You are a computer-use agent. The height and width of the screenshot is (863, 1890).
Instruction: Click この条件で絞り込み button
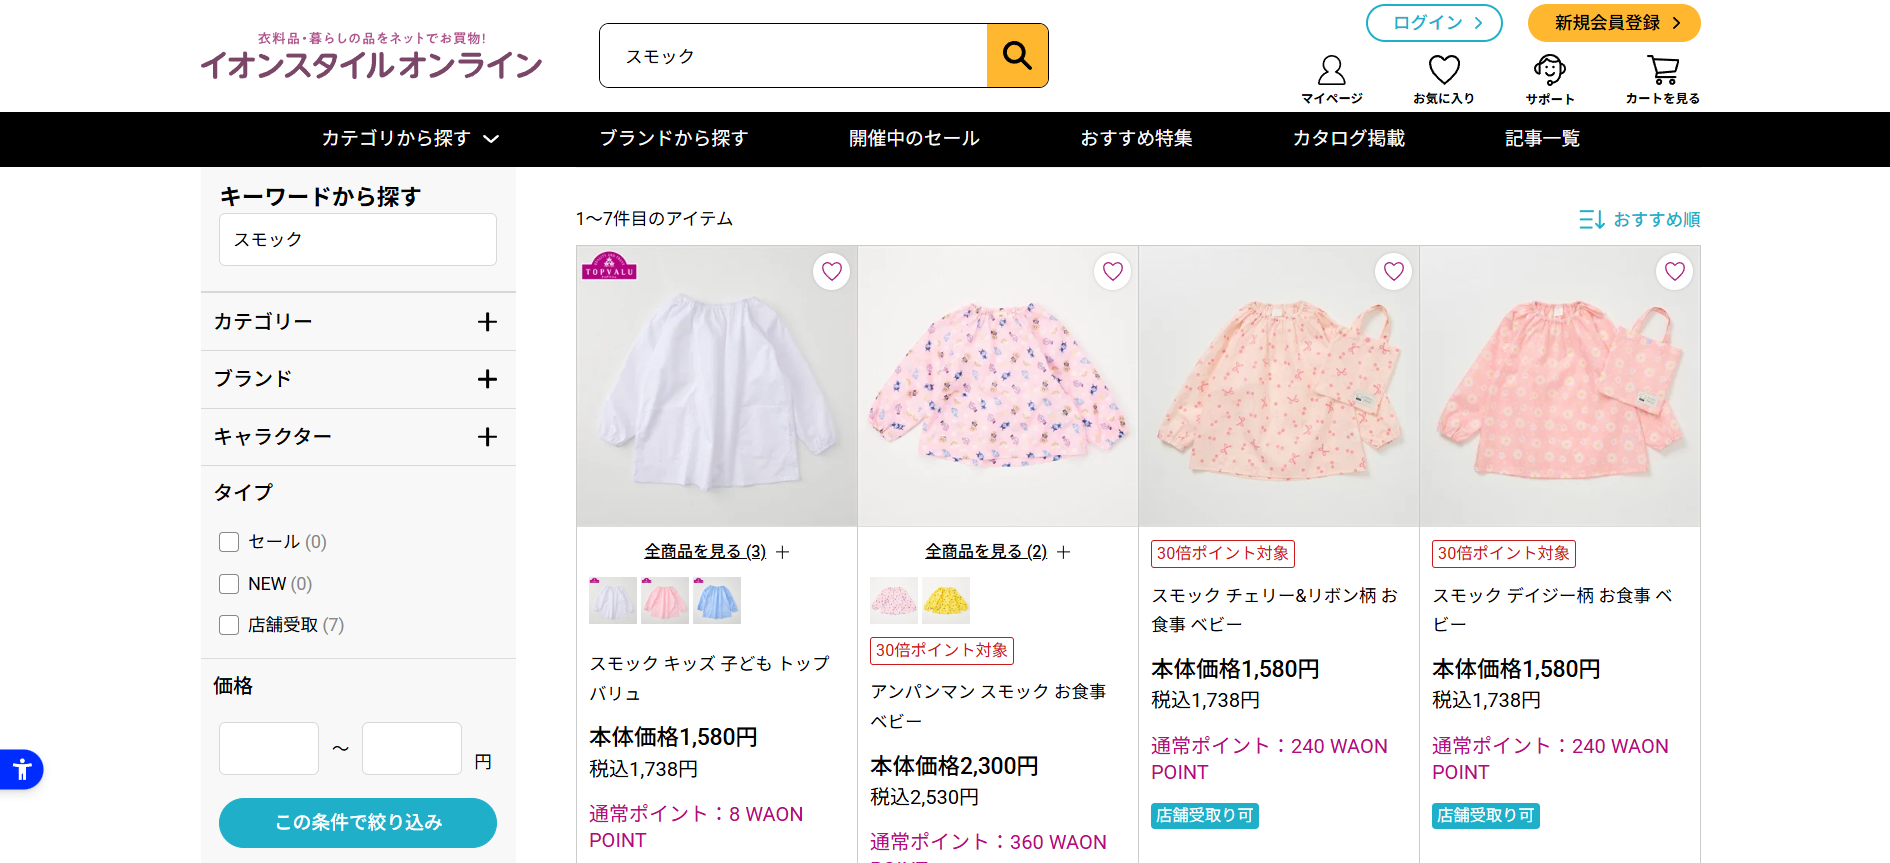tap(358, 823)
